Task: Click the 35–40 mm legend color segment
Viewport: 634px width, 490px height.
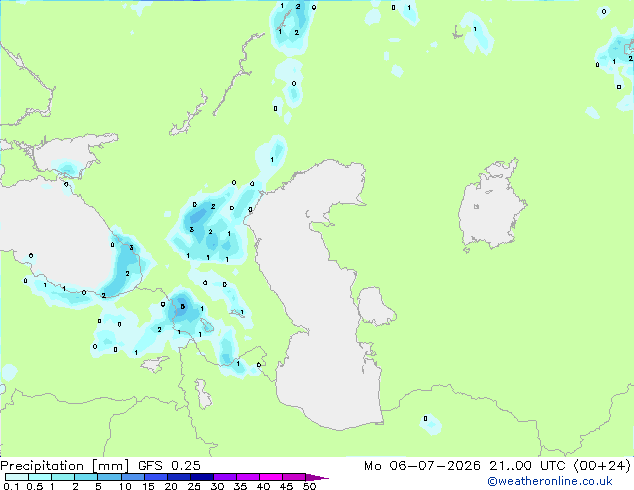Action: pos(247,477)
